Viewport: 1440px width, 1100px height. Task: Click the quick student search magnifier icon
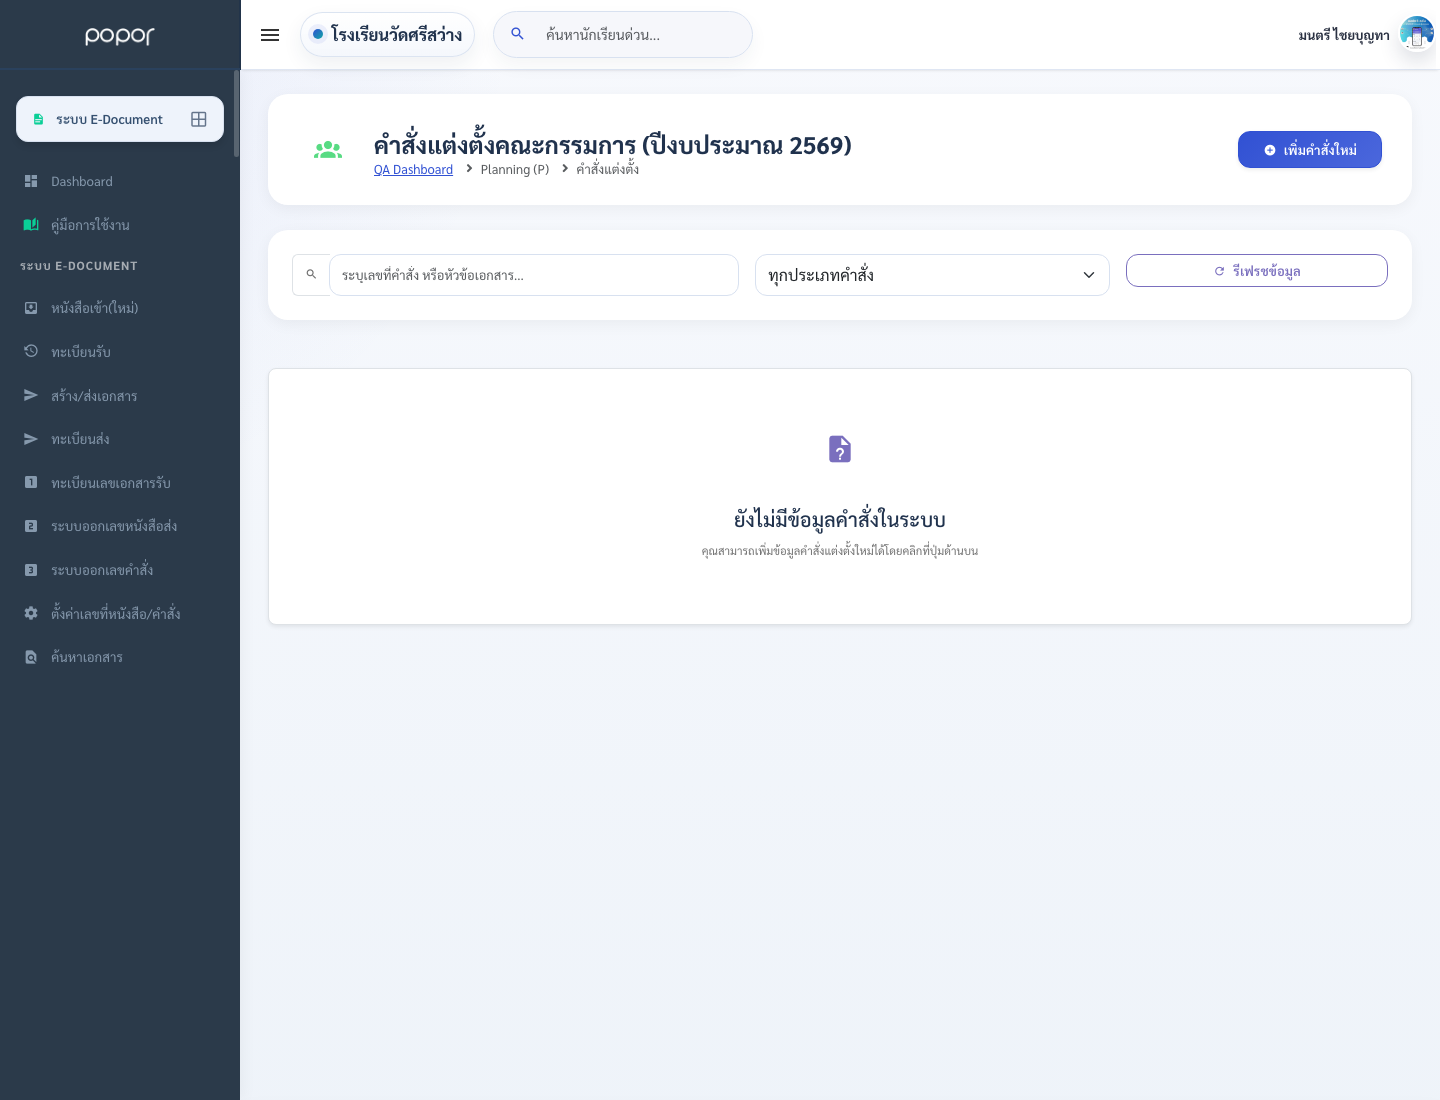pyautogui.click(x=517, y=34)
